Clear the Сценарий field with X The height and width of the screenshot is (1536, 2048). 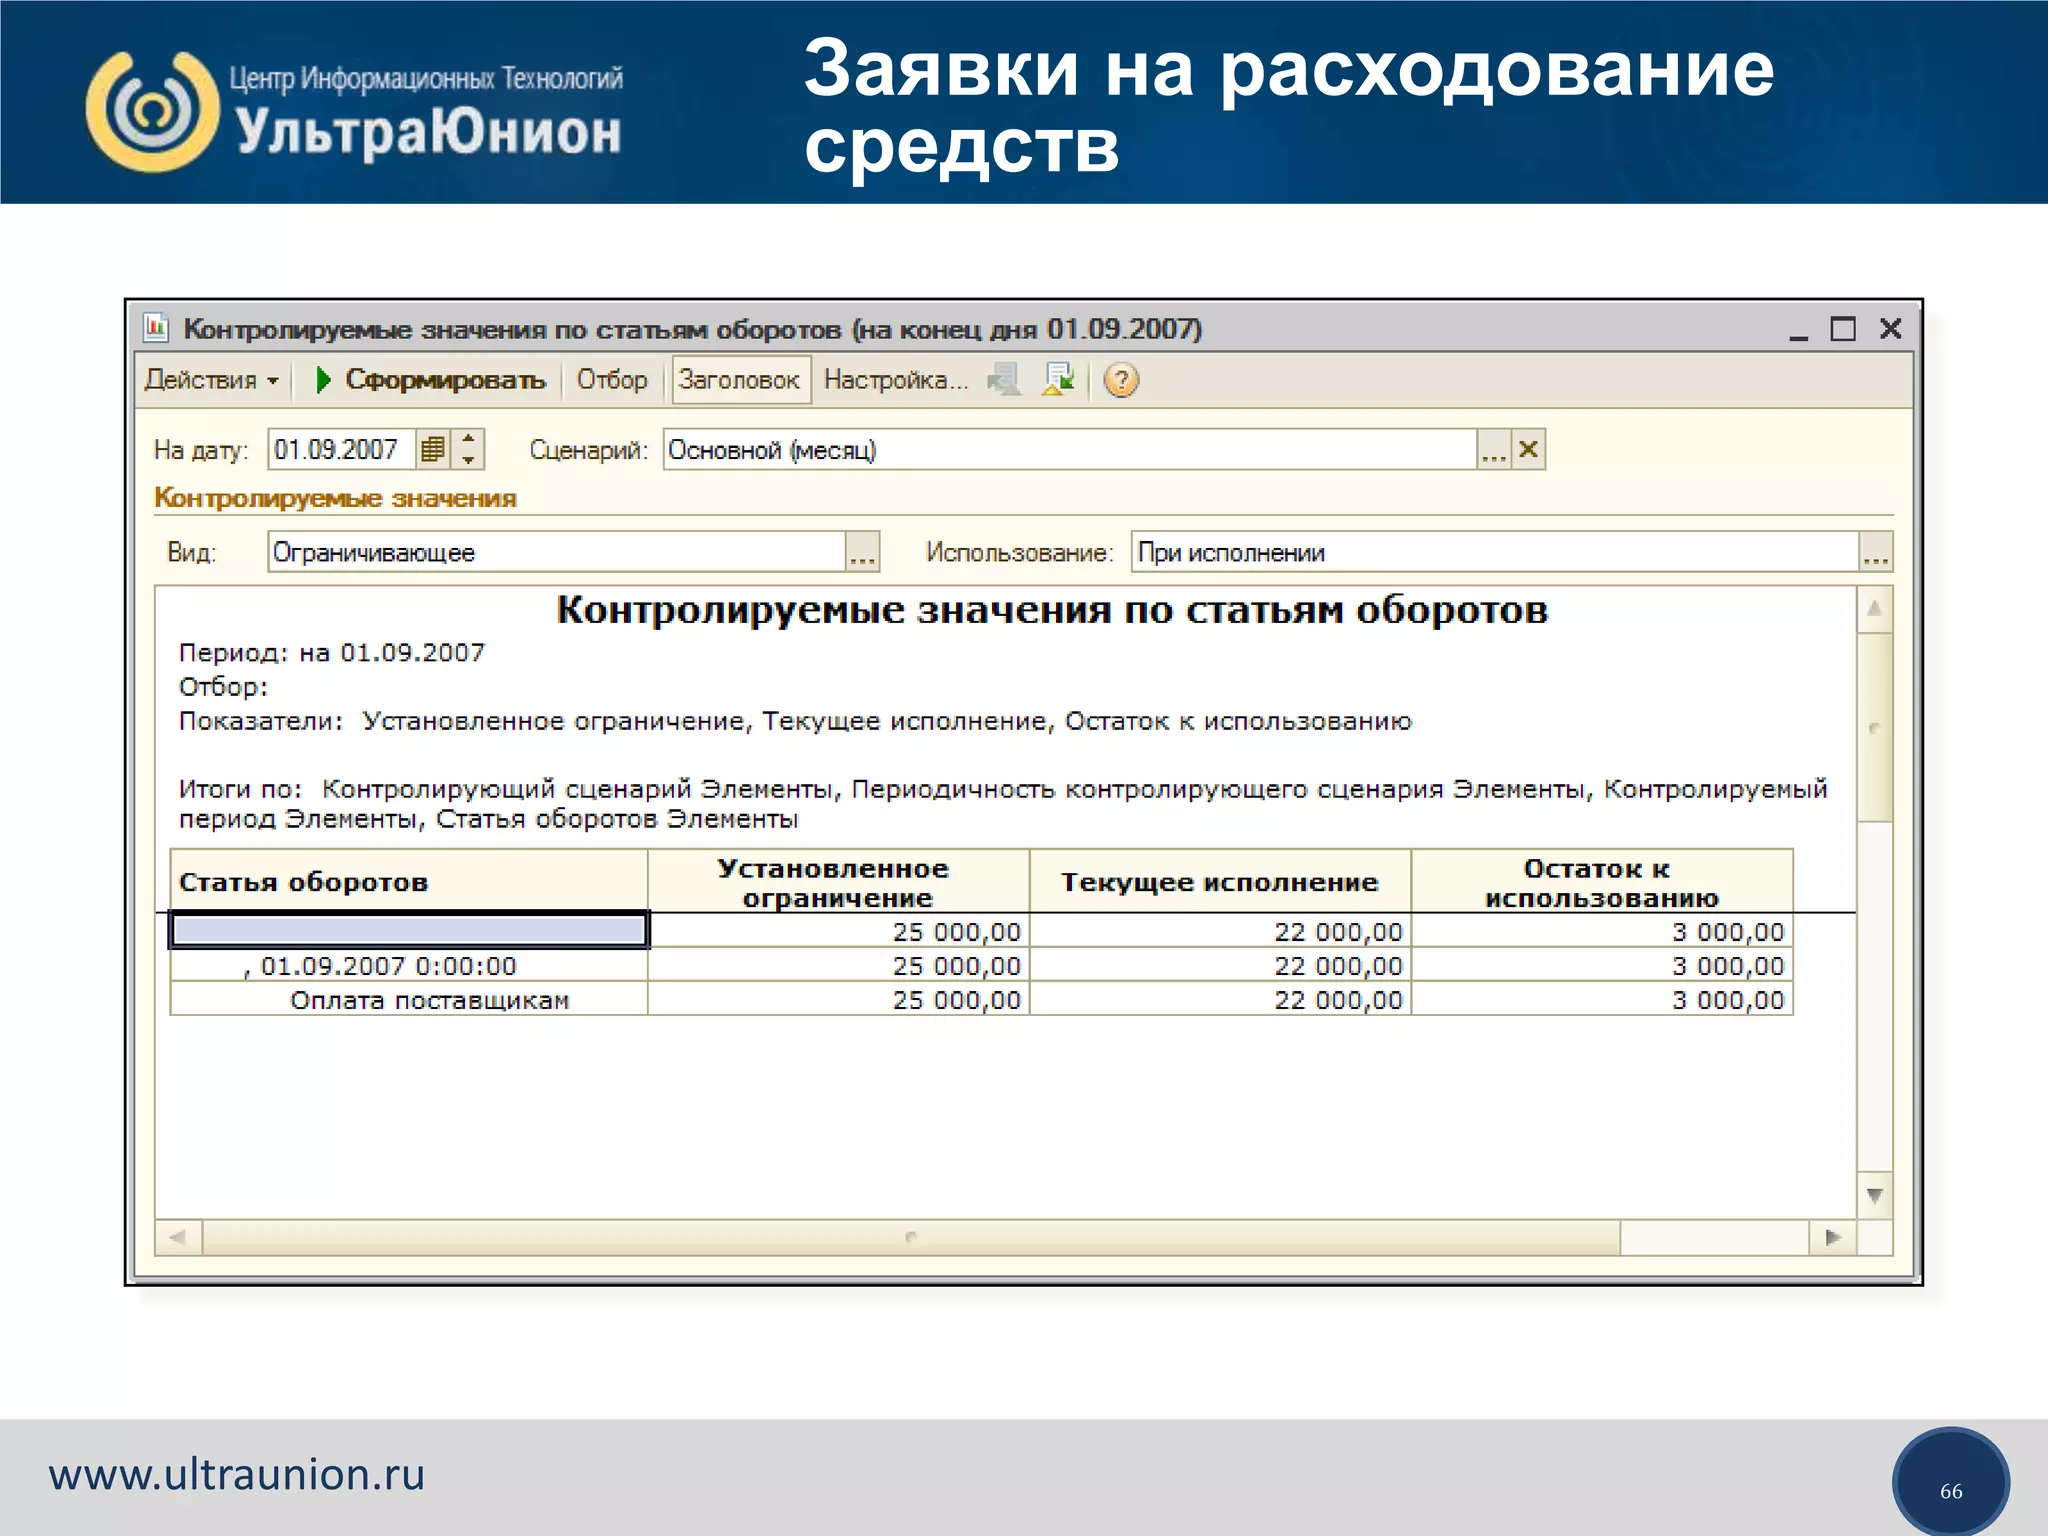coord(1528,450)
